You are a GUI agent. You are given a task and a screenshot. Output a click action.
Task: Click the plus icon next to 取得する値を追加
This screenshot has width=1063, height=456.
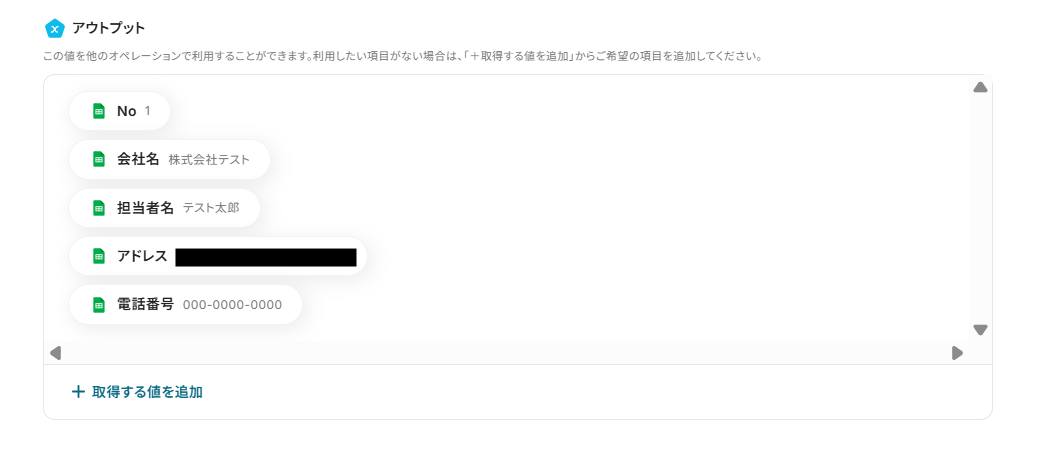78,392
